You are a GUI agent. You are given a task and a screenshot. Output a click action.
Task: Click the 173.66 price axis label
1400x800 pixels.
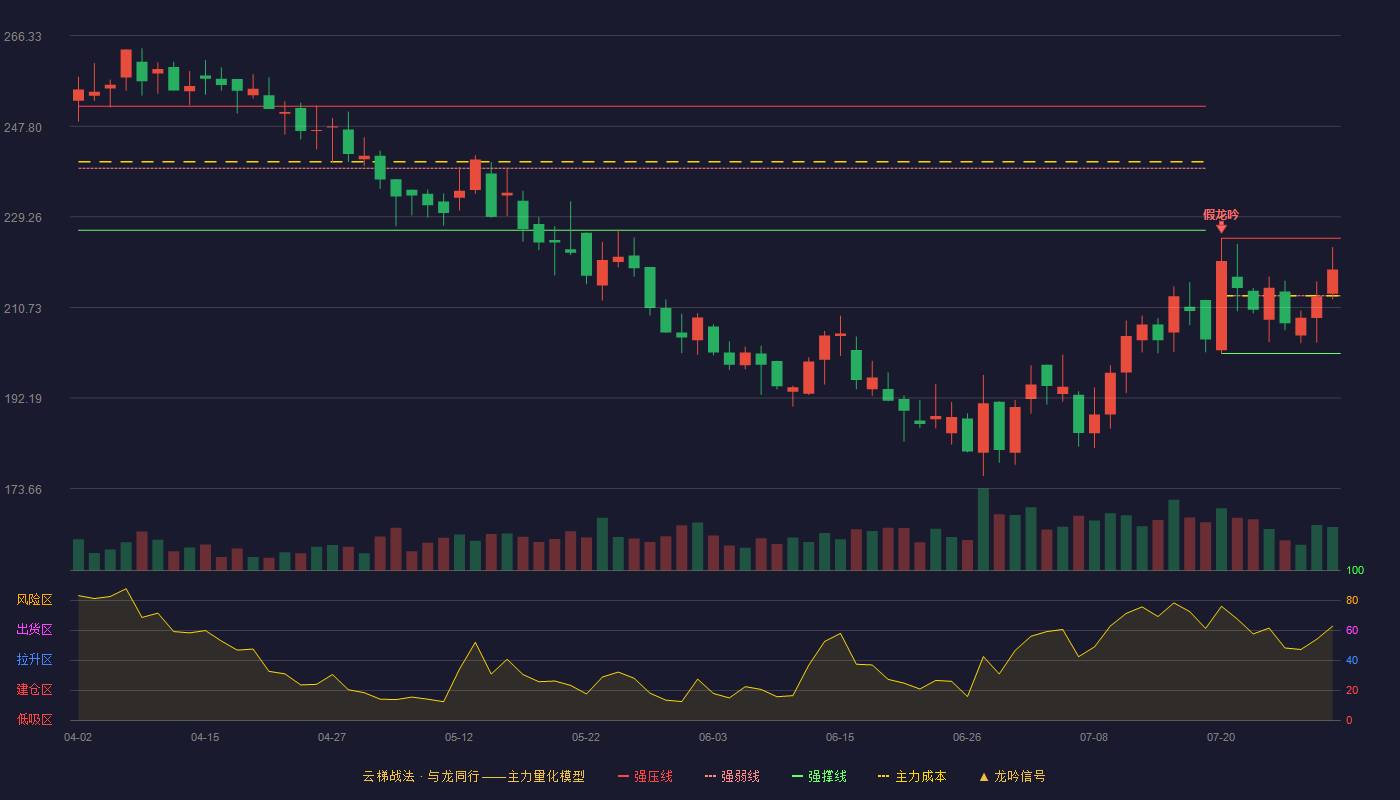[x=23, y=490]
